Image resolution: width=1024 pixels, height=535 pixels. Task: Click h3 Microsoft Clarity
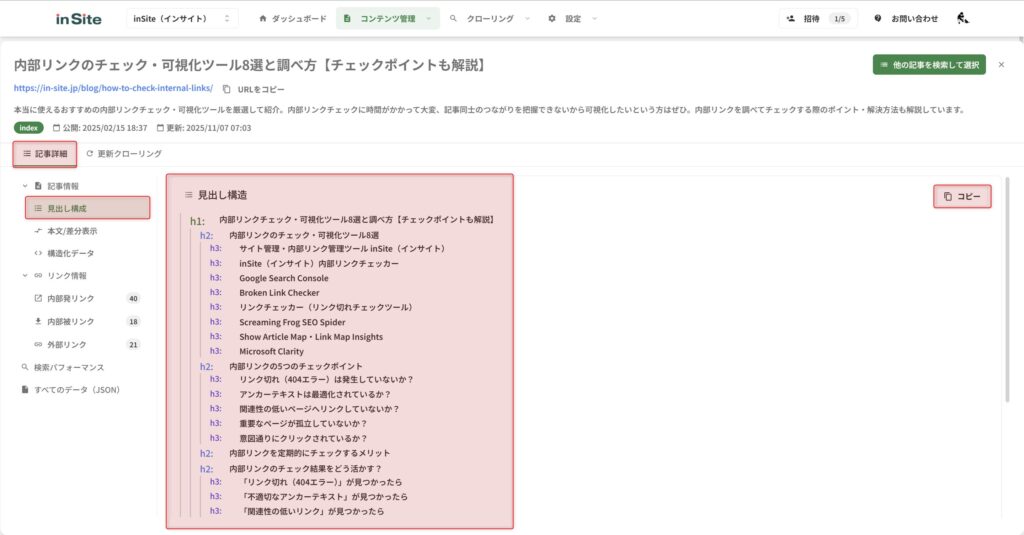click(271, 351)
